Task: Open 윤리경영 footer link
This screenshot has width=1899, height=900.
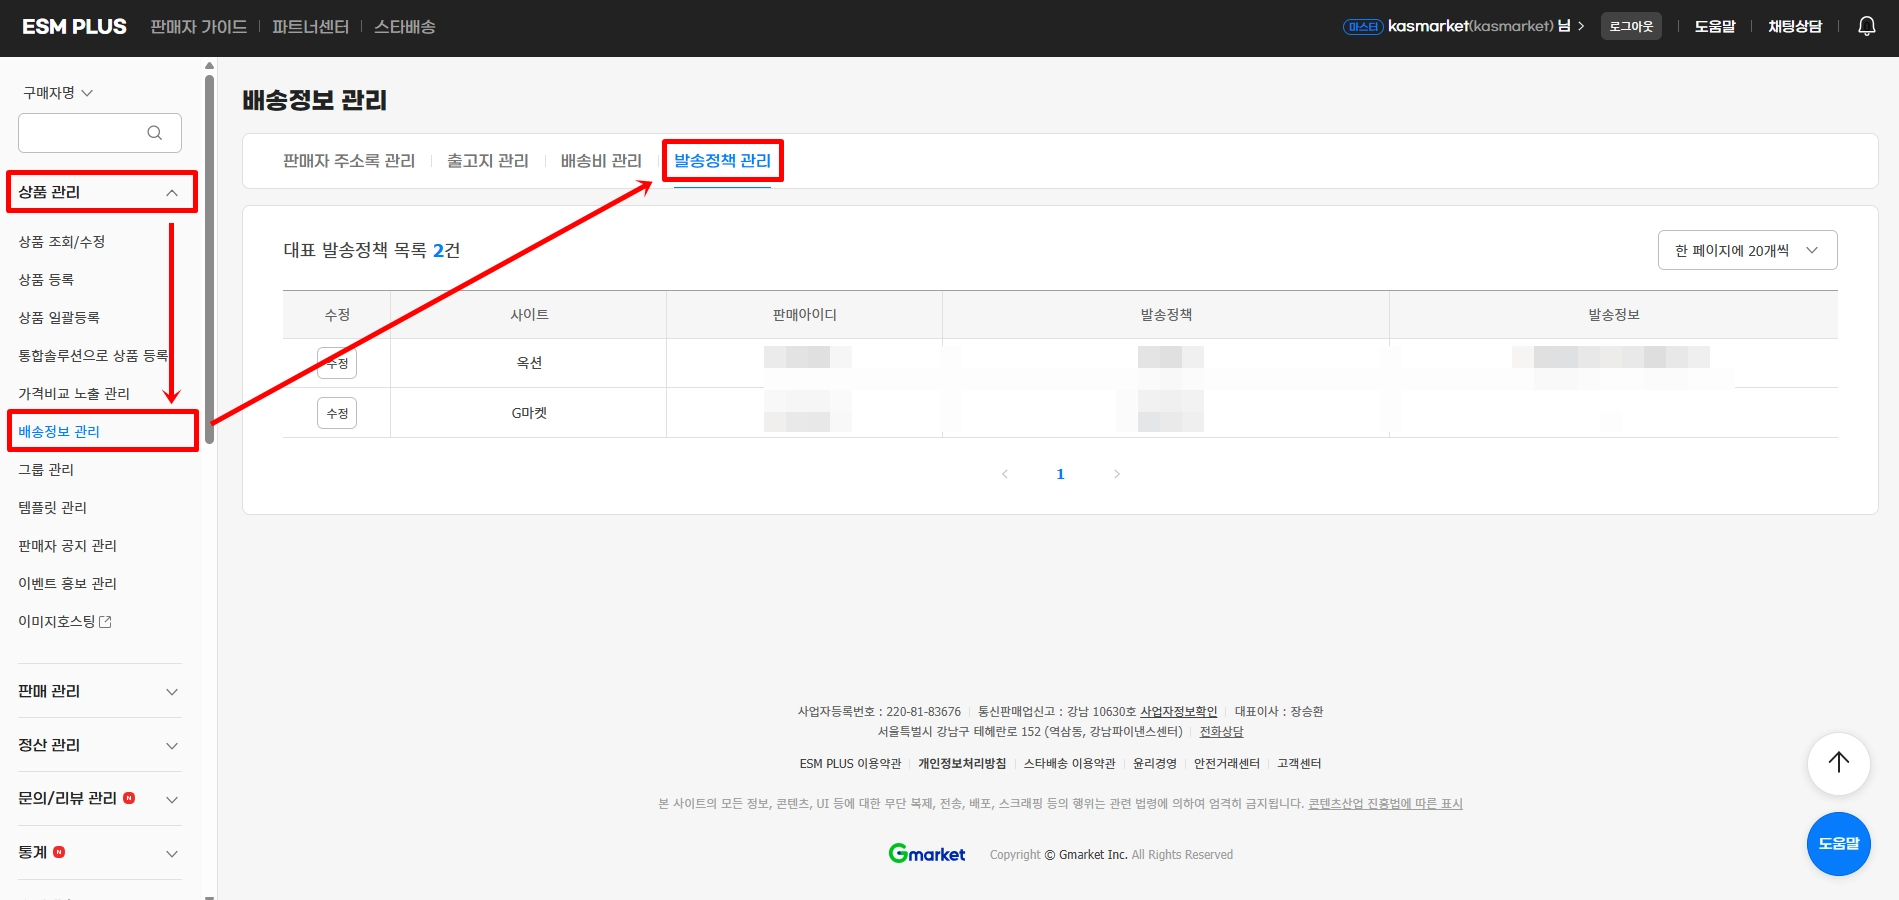Action: (x=1154, y=764)
